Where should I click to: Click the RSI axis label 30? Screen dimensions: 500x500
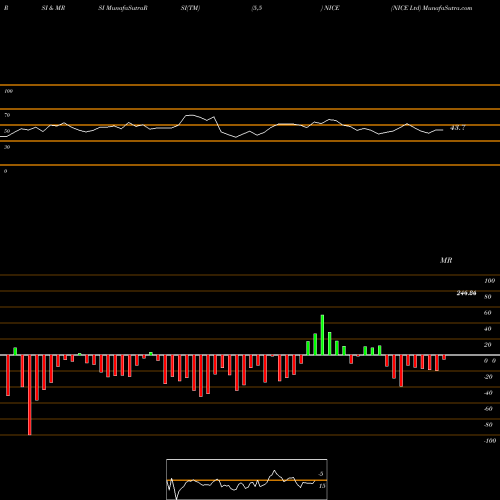[x=7, y=147]
